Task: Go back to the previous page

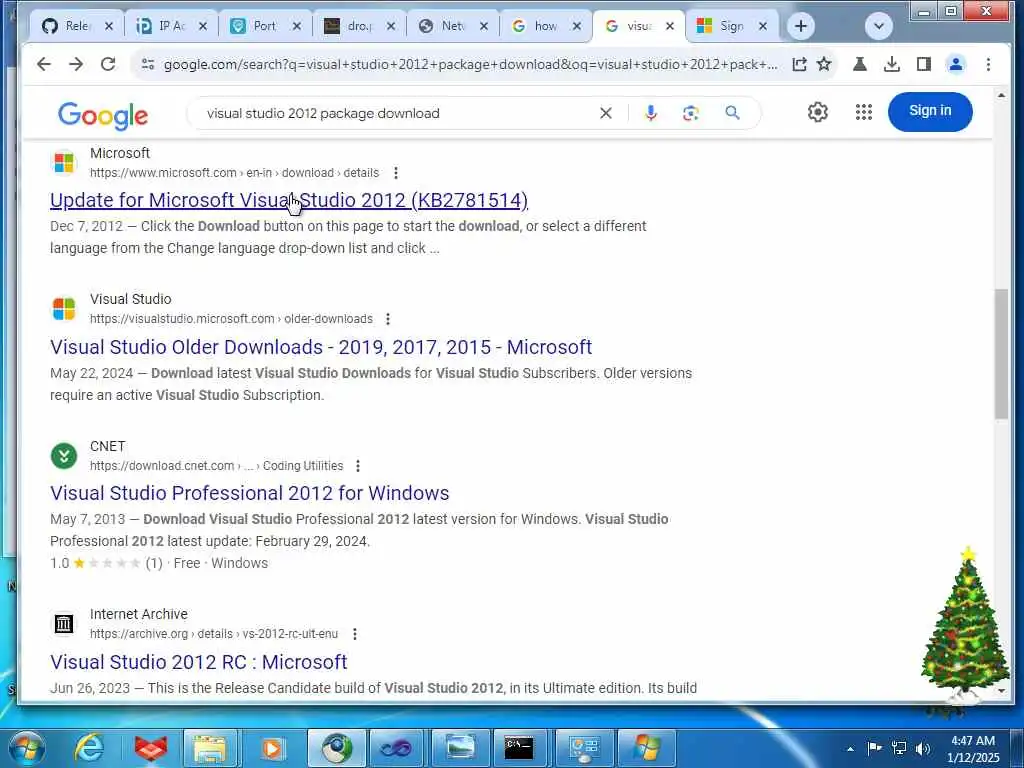Action: coord(44,64)
